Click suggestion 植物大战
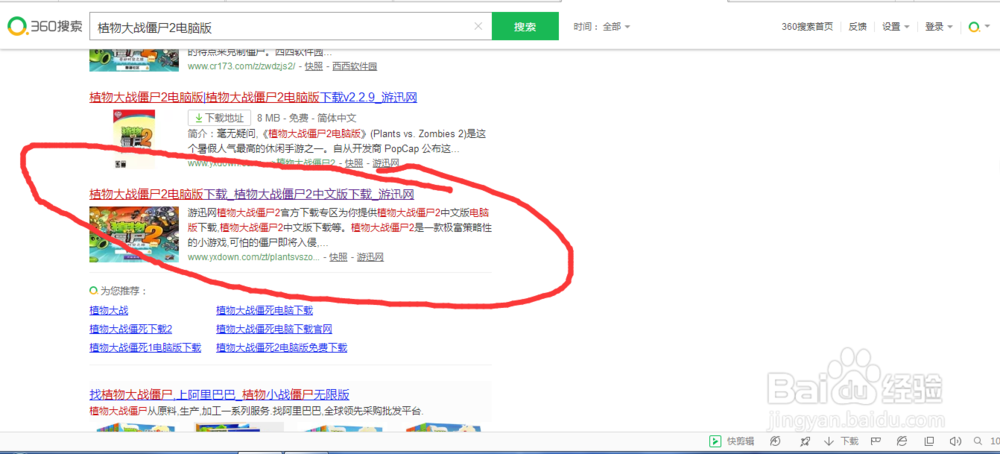1000x454 pixels. (108, 311)
